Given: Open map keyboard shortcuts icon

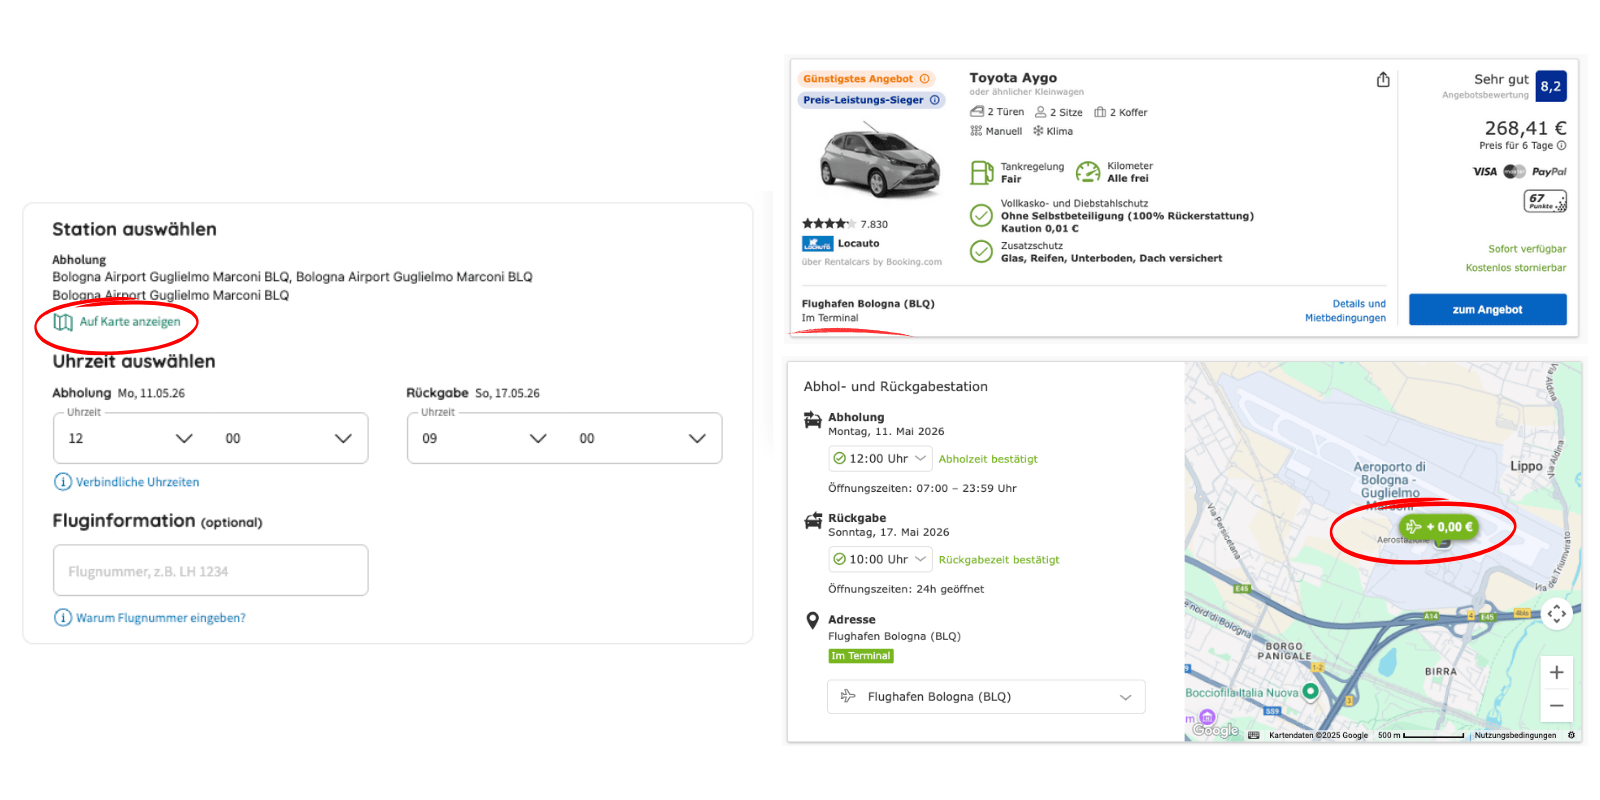Looking at the screenshot, I should tap(1254, 735).
